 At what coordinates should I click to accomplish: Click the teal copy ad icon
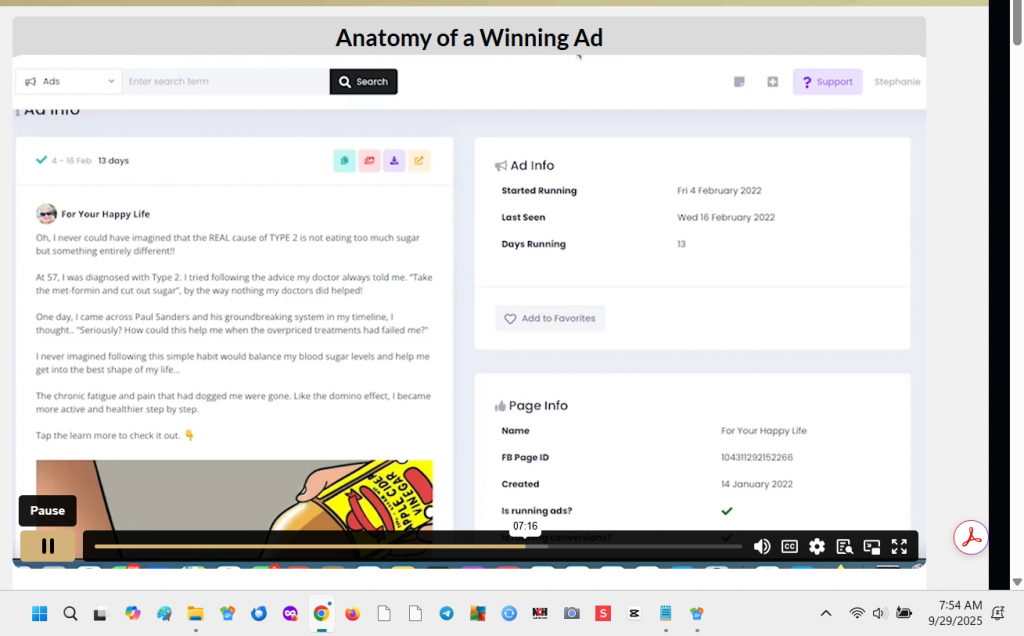pos(344,160)
